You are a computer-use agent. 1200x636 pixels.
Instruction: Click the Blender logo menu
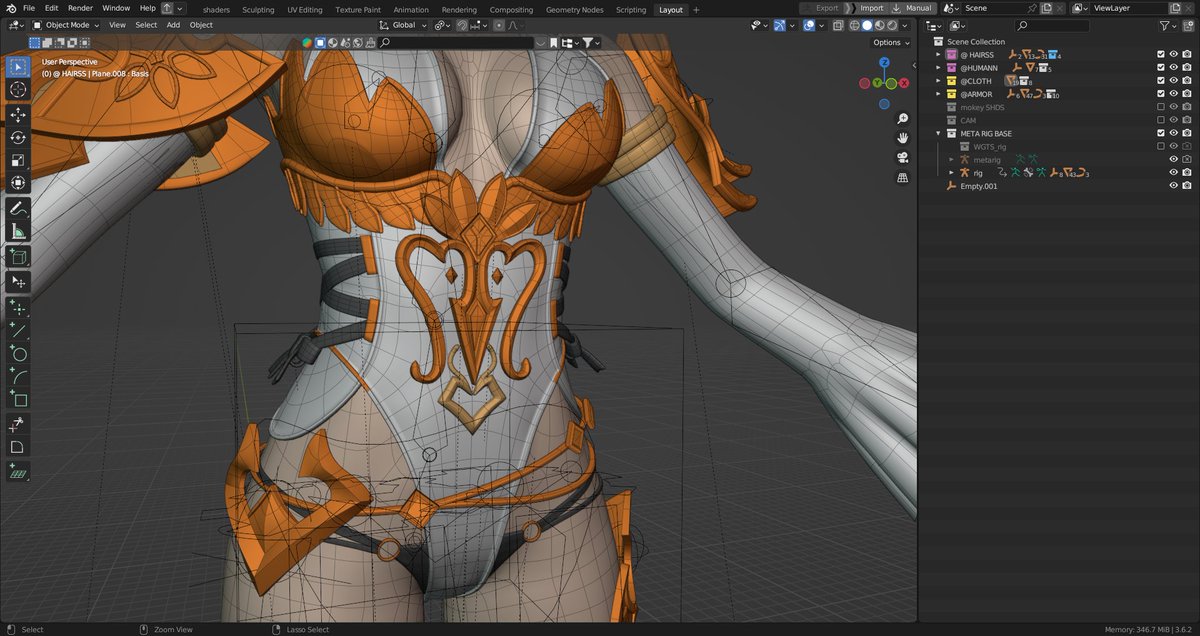(9, 8)
